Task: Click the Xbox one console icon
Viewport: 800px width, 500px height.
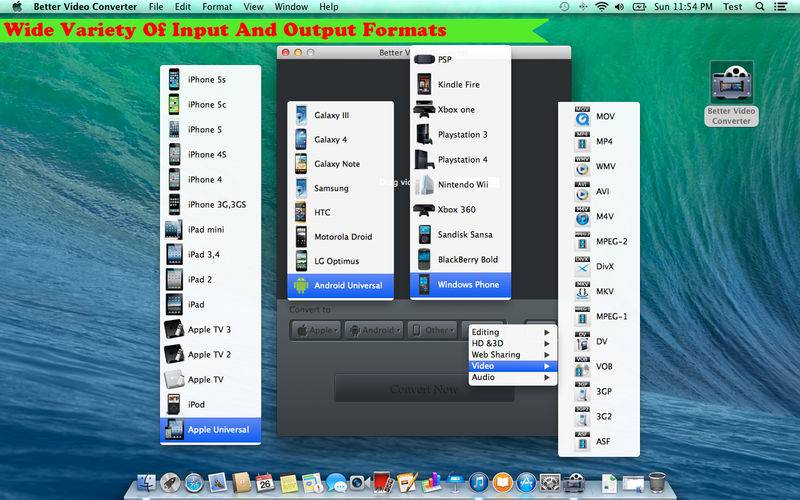Action: click(x=424, y=109)
